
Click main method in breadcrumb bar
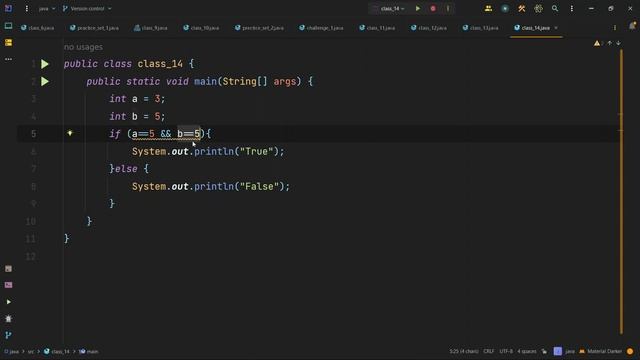click(89, 351)
